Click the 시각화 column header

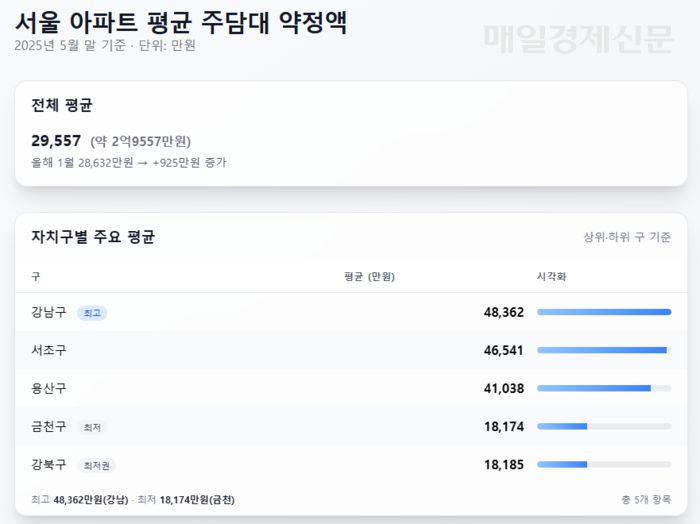coord(552,276)
